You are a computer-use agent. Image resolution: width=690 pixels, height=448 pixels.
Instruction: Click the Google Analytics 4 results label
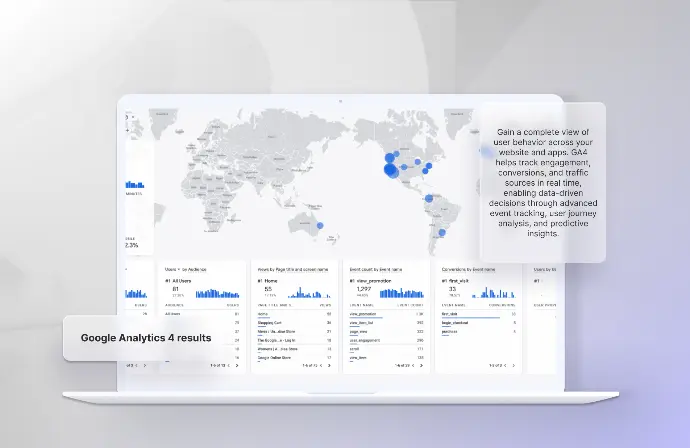[146, 338]
